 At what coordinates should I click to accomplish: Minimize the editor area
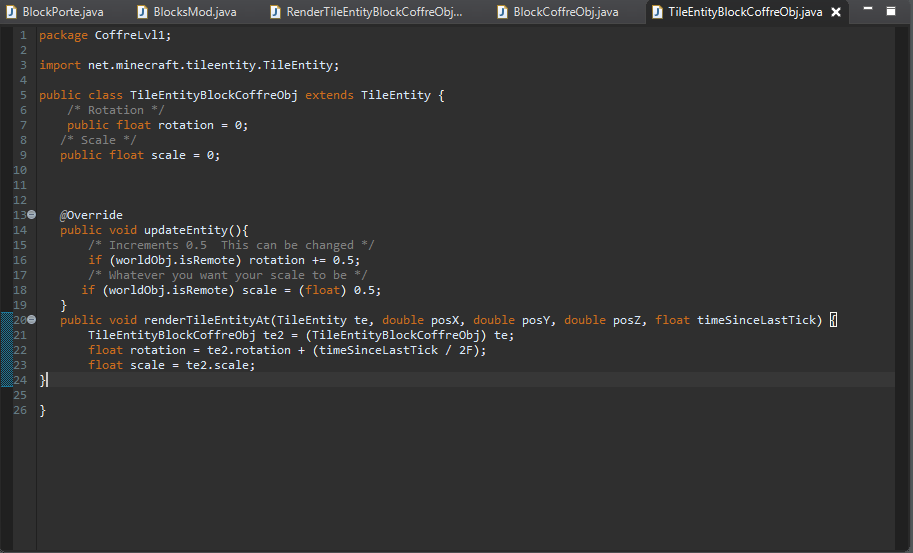tap(866, 10)
